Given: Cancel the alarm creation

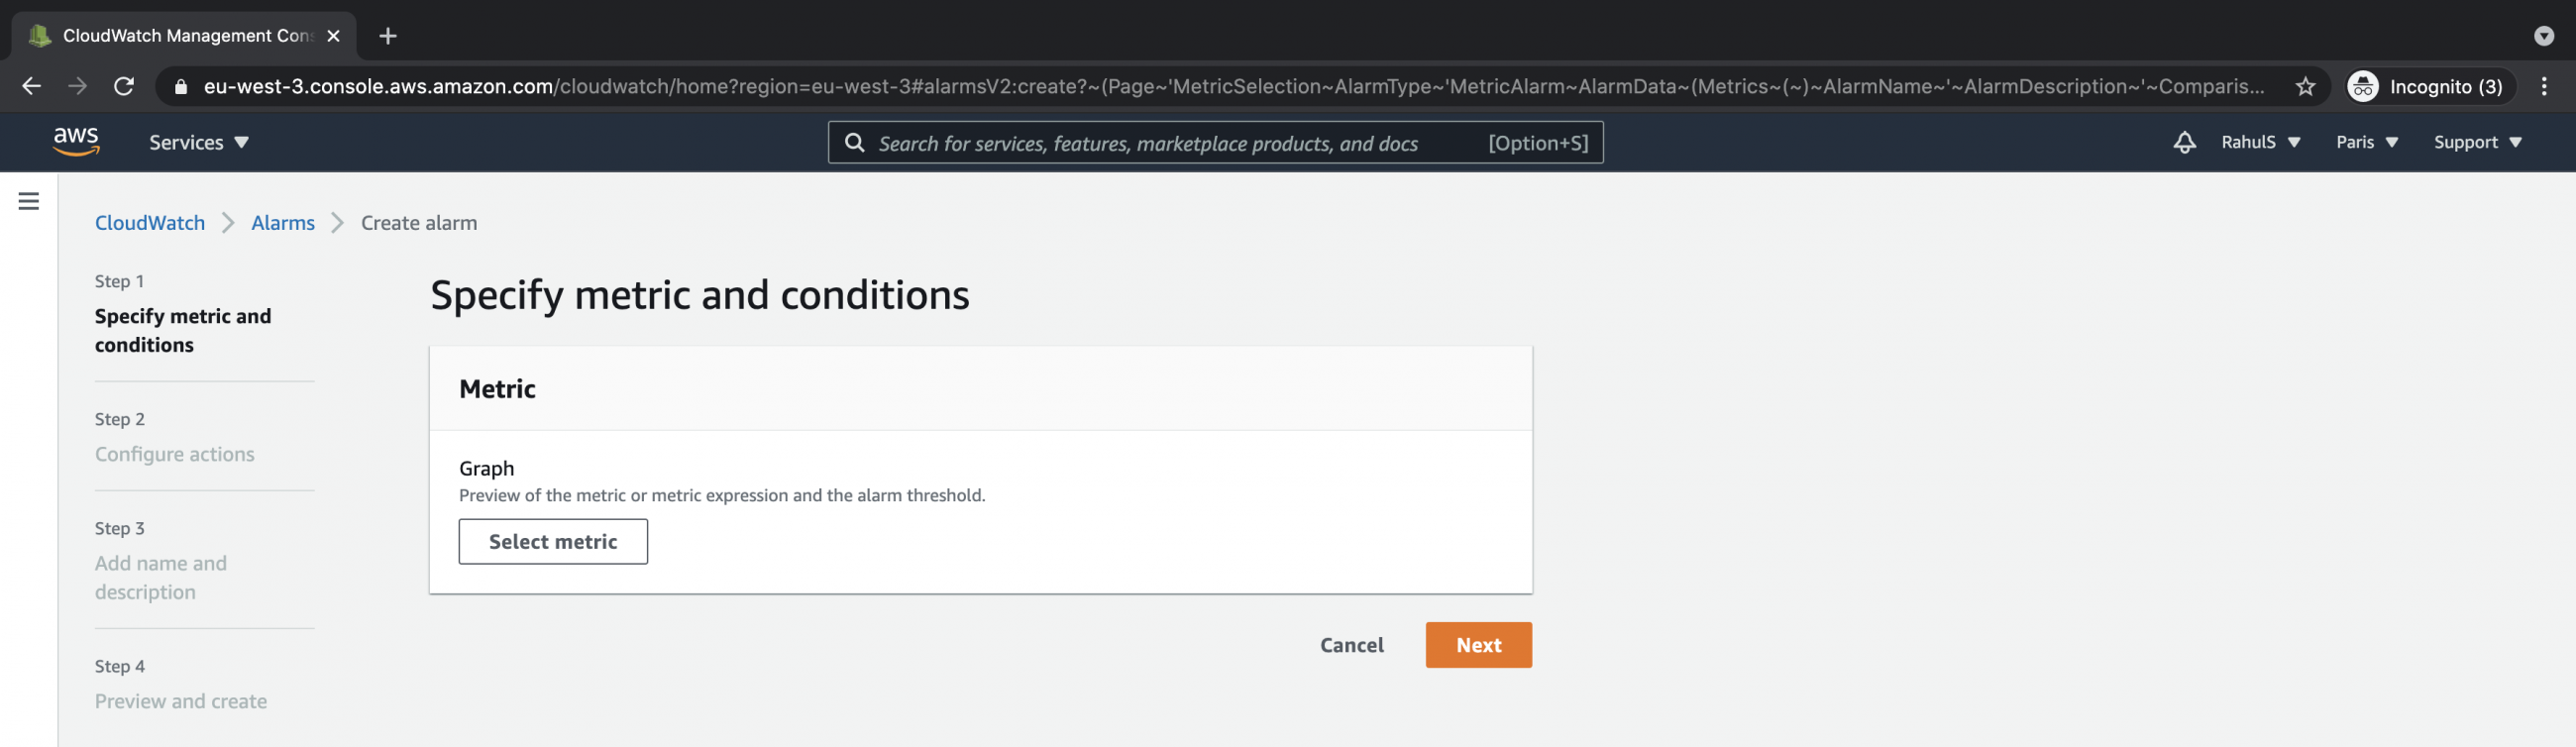Looking at the screenshot, I should pos(1351,645).
